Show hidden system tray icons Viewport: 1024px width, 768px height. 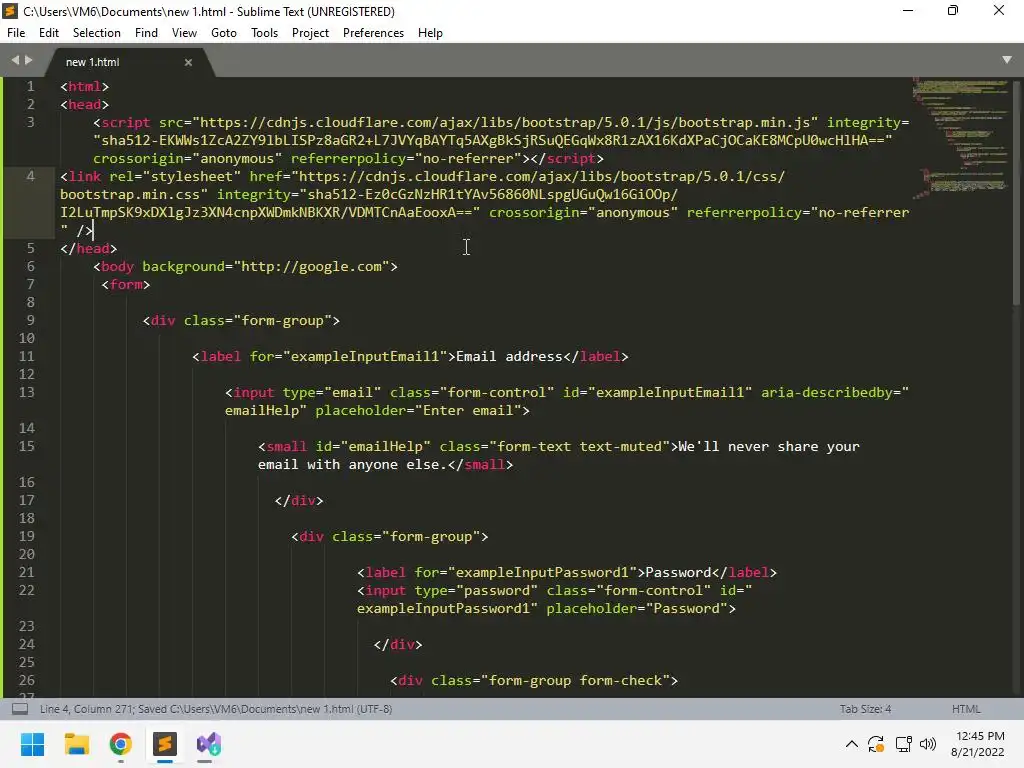coord(852,744)
